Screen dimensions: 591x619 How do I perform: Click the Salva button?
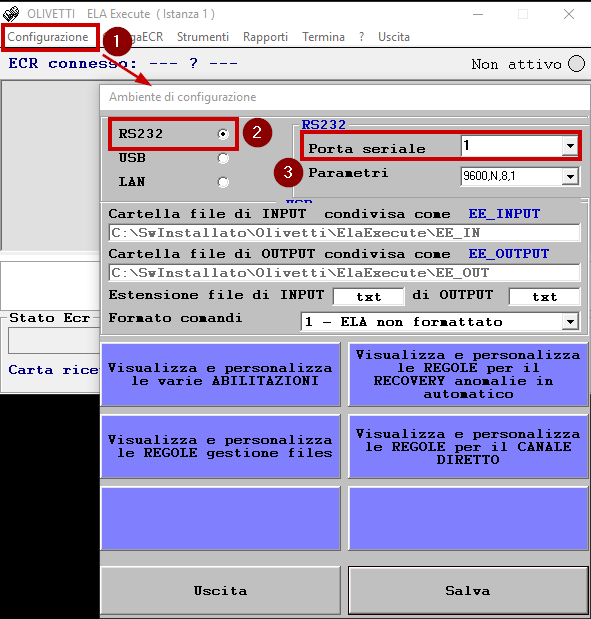click(x=468, y=591)
